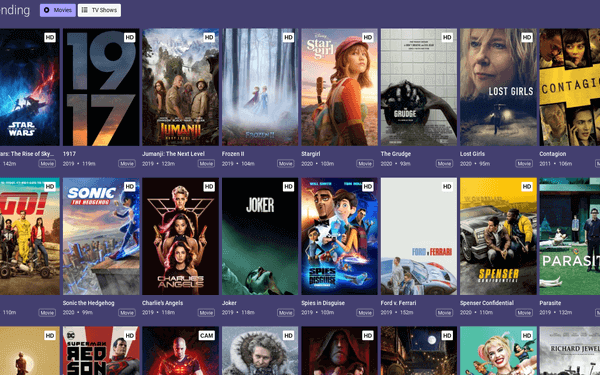Switch to the TV Shows tab
The image size is (600, 375).
99,10
